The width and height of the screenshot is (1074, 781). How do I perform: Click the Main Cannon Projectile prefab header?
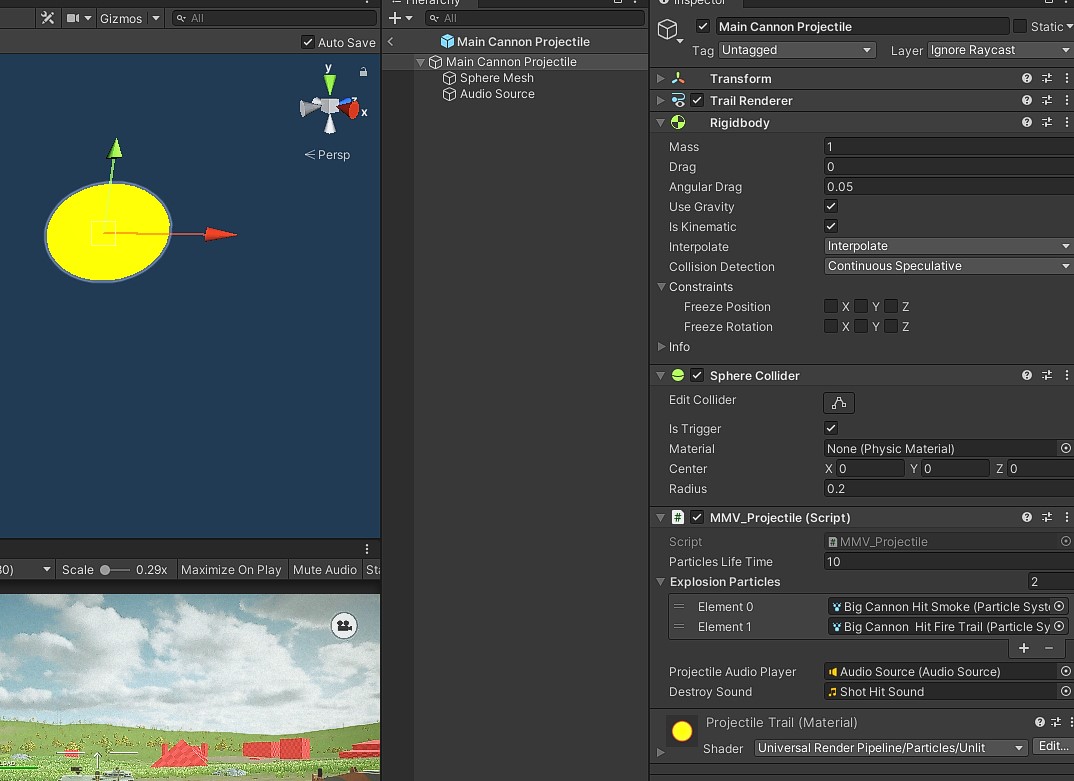515,42
